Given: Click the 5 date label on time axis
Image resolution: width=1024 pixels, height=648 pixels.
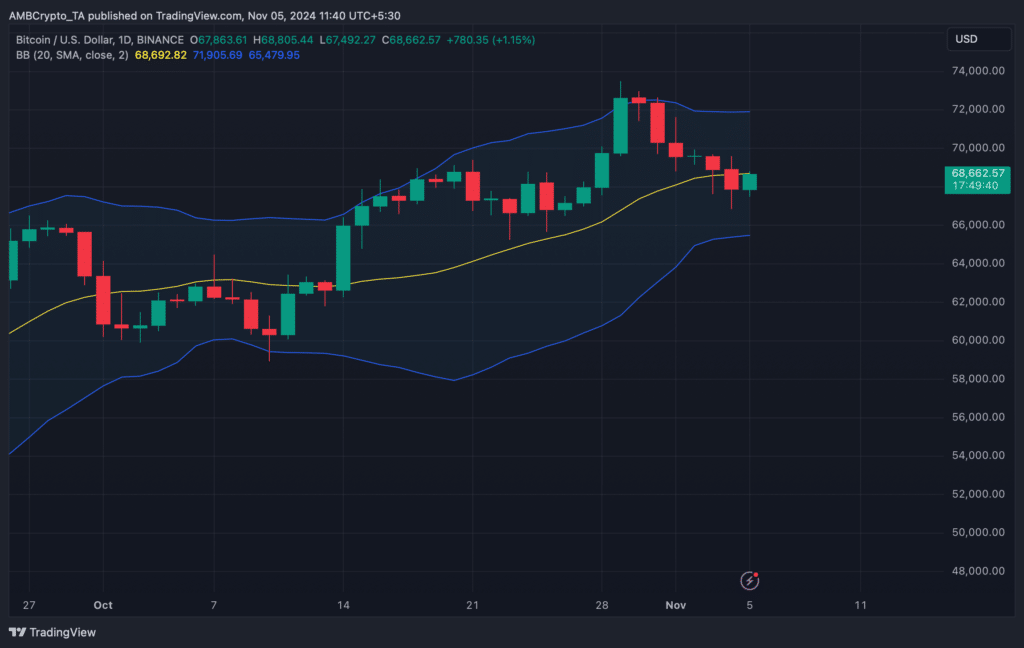Looking at the screenshot, I should [x=750, y=606].
